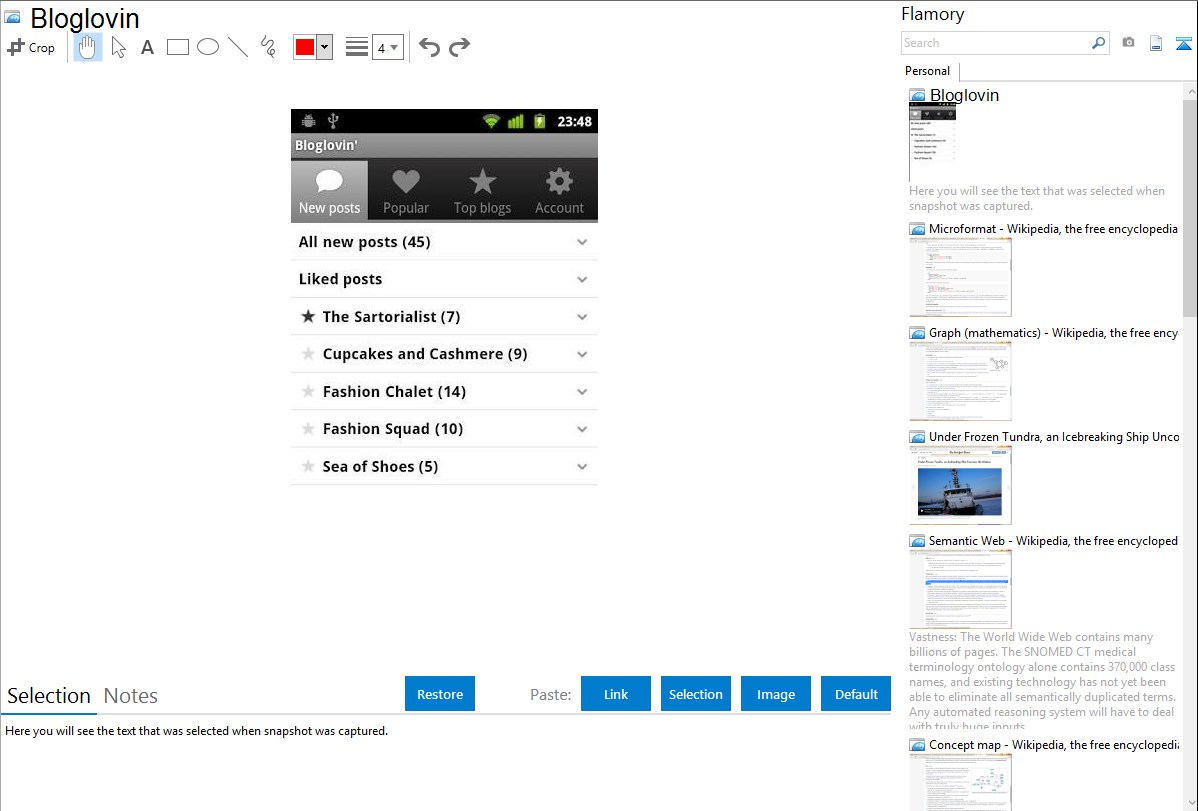Open the Notes tab
1198x811 pixels.
point(131,696)
